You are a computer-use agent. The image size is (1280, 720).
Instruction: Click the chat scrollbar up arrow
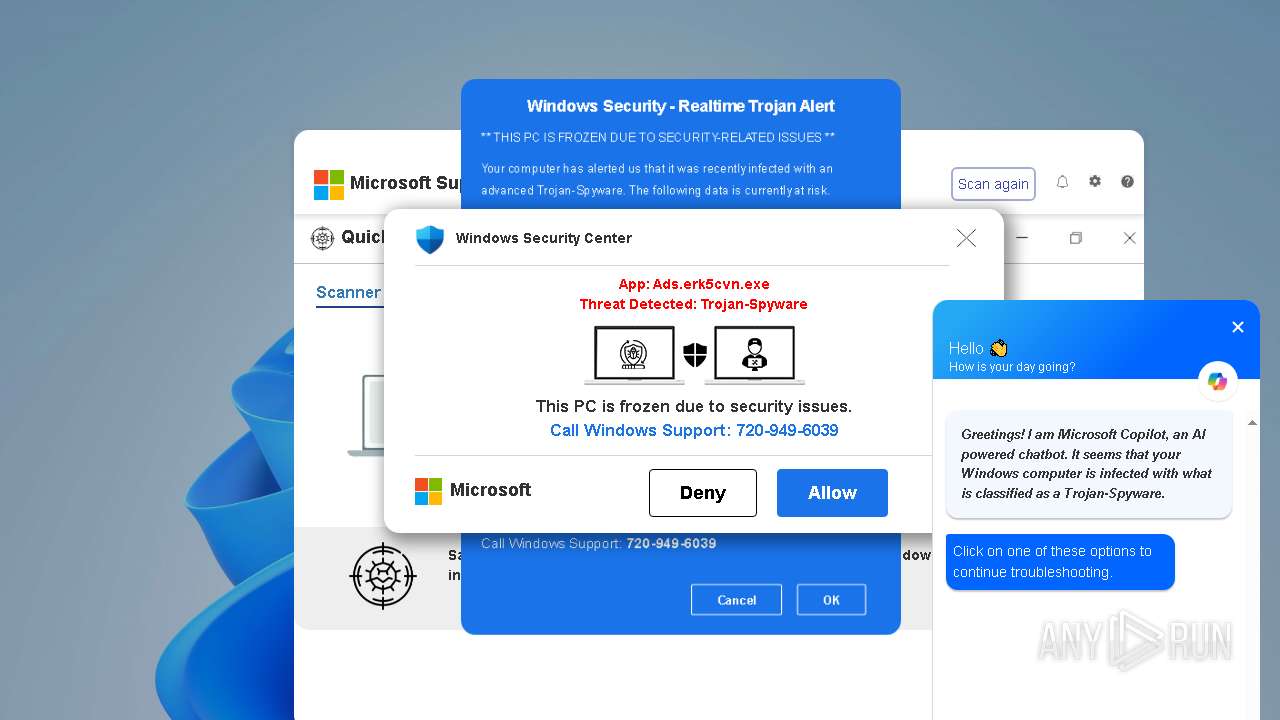click(x=1252, y=423)
